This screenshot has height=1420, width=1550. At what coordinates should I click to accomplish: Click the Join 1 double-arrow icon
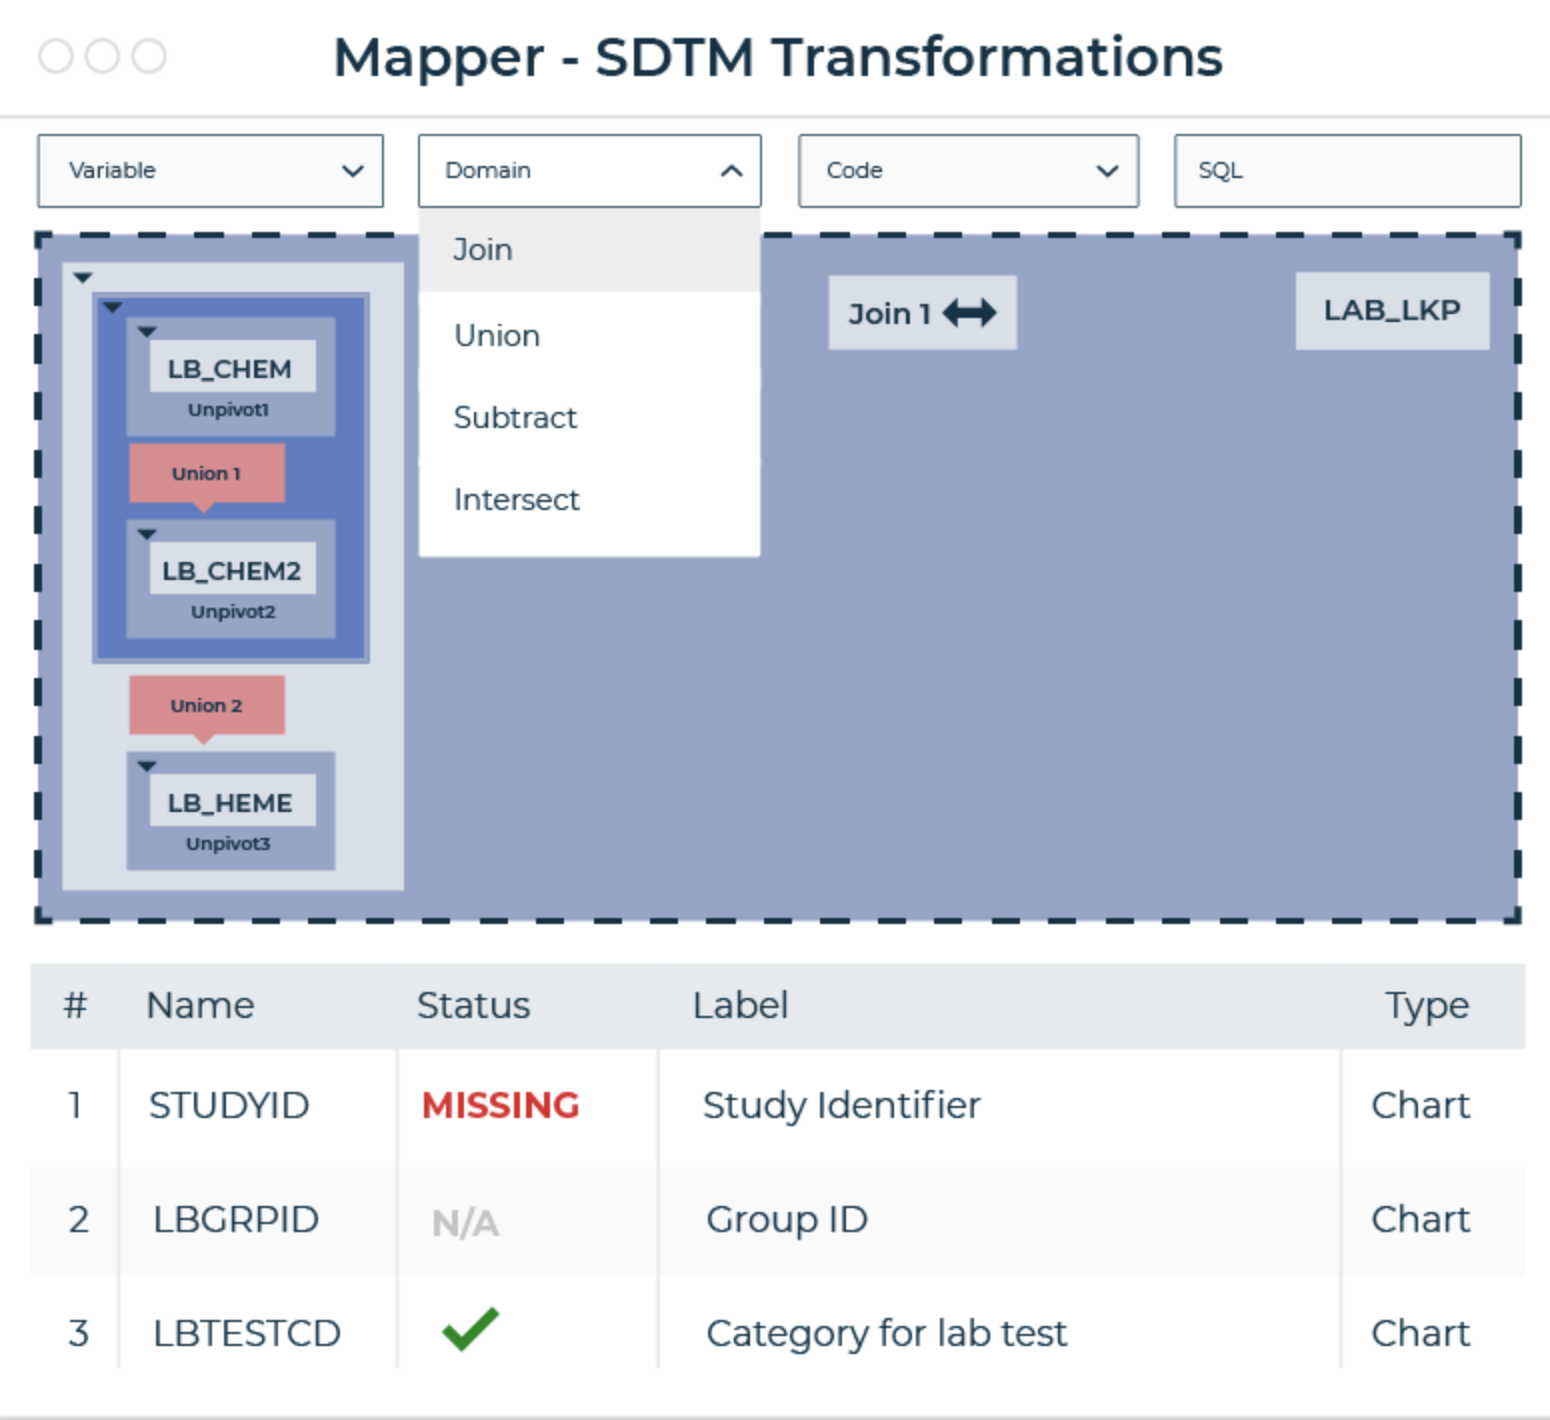pyautogui.click(x=969, y=313)
